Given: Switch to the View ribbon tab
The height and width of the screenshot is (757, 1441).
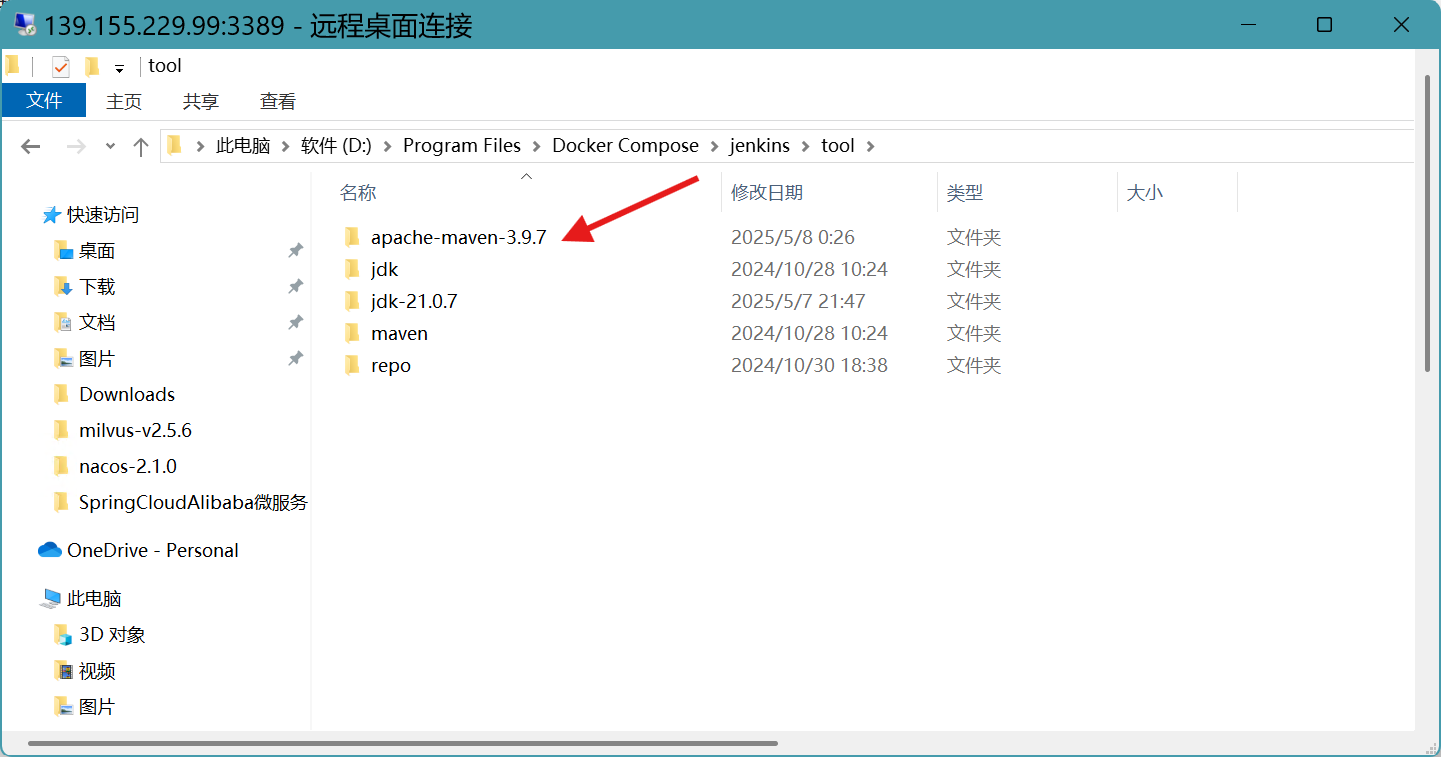Looking at the screenshot, I should 277,101.
